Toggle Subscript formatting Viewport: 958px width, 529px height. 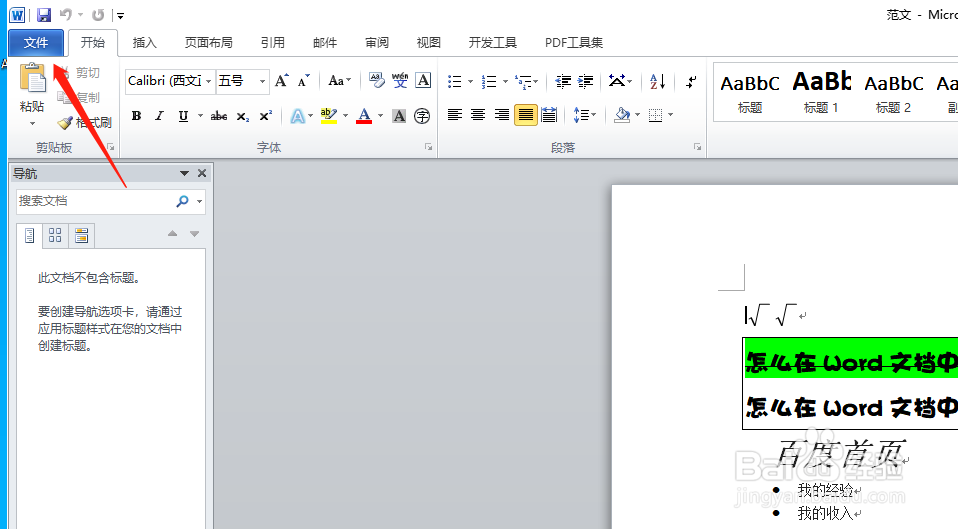coord(243,116)
